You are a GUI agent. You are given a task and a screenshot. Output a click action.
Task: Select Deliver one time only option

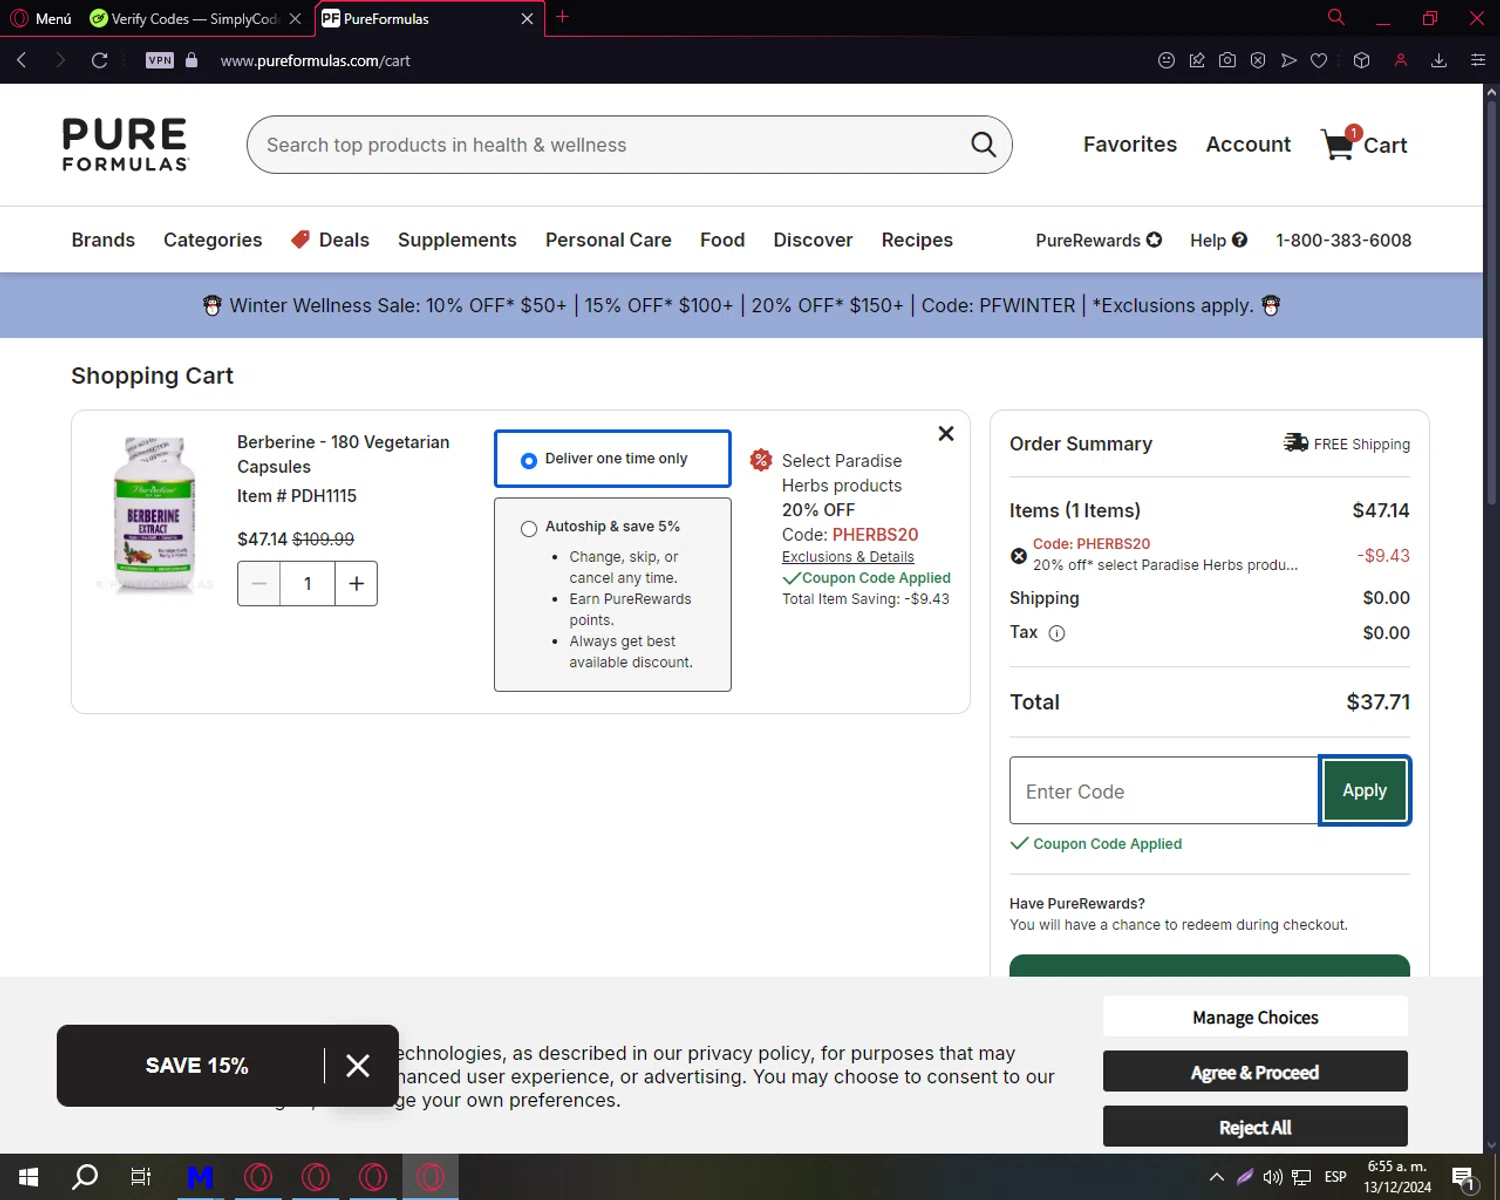point(529,461)
